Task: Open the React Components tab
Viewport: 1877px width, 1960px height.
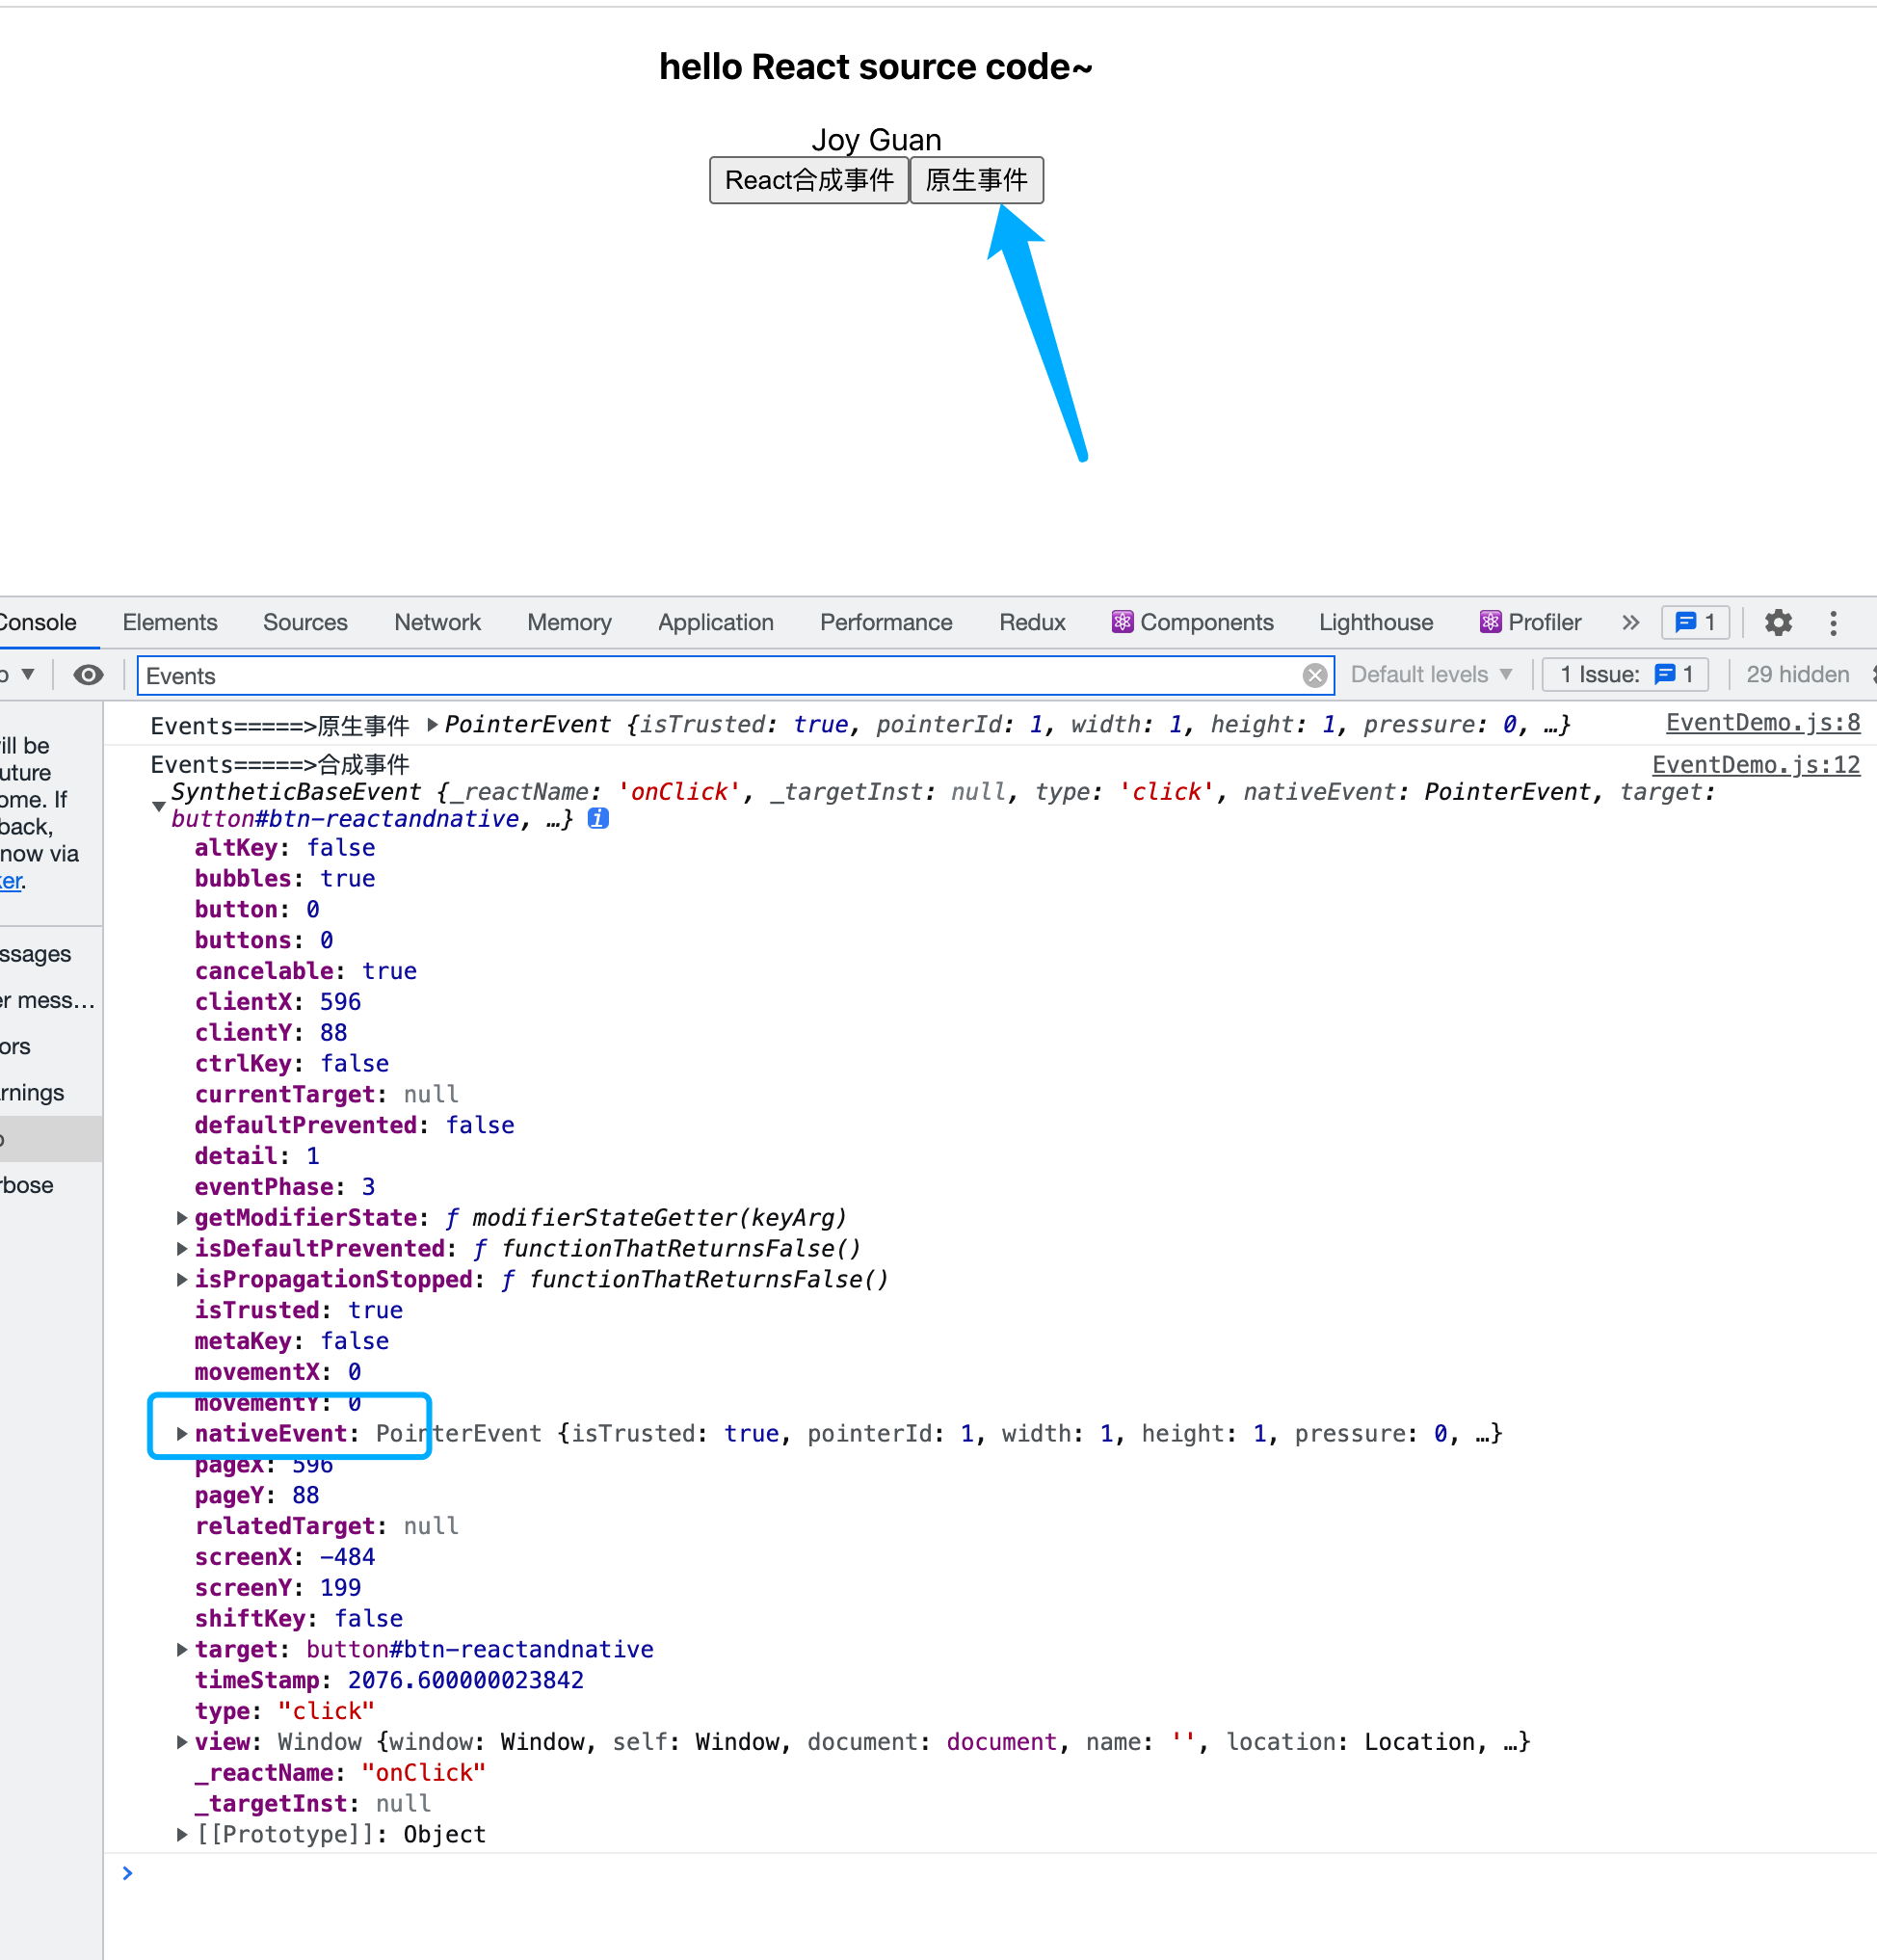Action: [x=1192, y=622]
